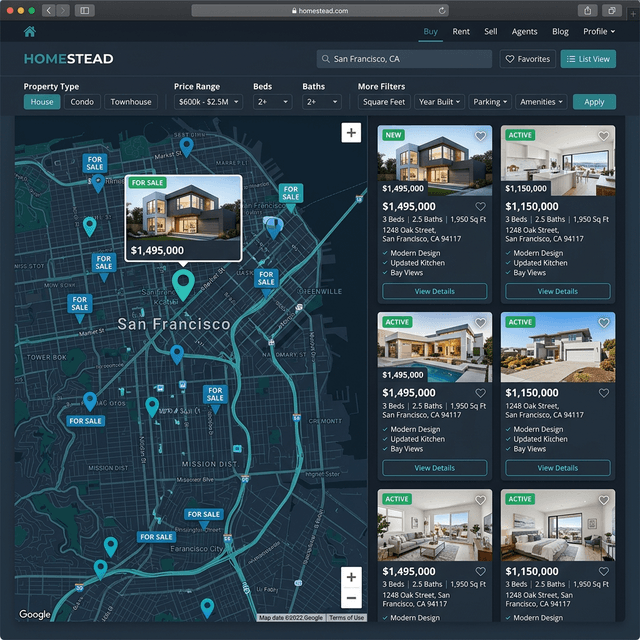The width and height of the screenshot is (640, 640).
Task: Go to the Rent tab
Action: [461, 32]
